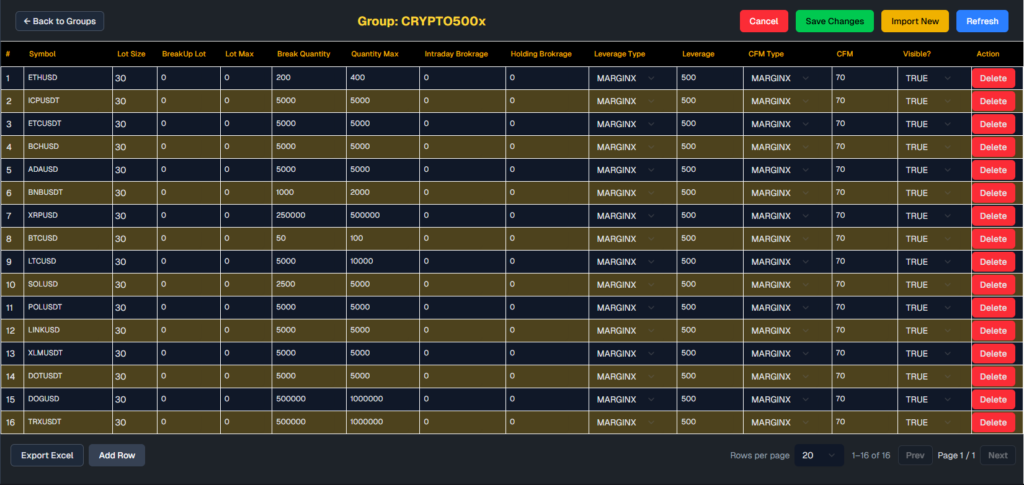Edit Break Quantity field for BTCUSD
This screenshot has height=485, width=1024.
coord(307,239)
